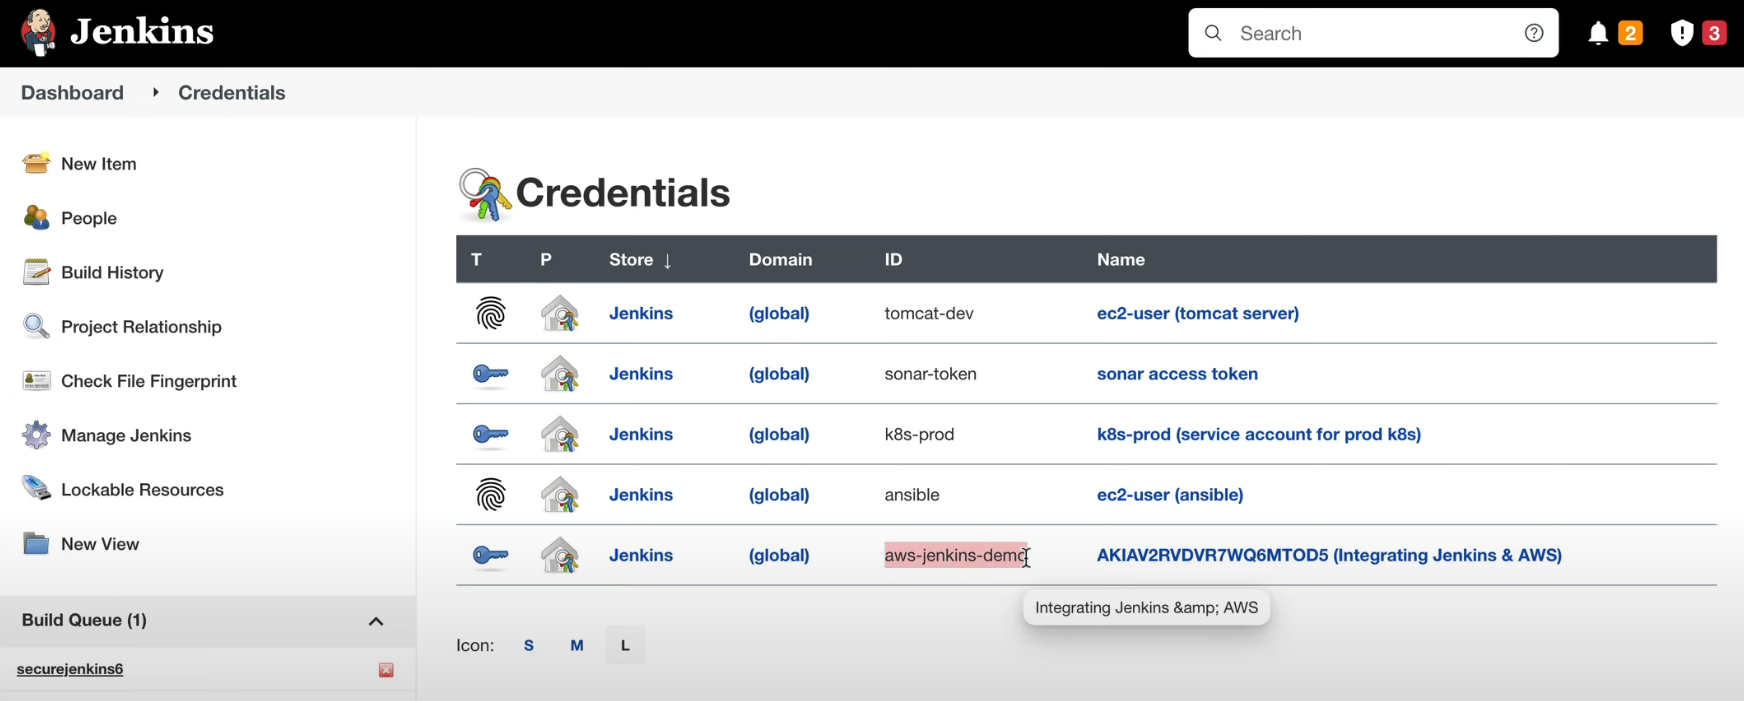Screen dimensions: 1744x701
Task: Open Project Relationship
Action: coord(141,327)
